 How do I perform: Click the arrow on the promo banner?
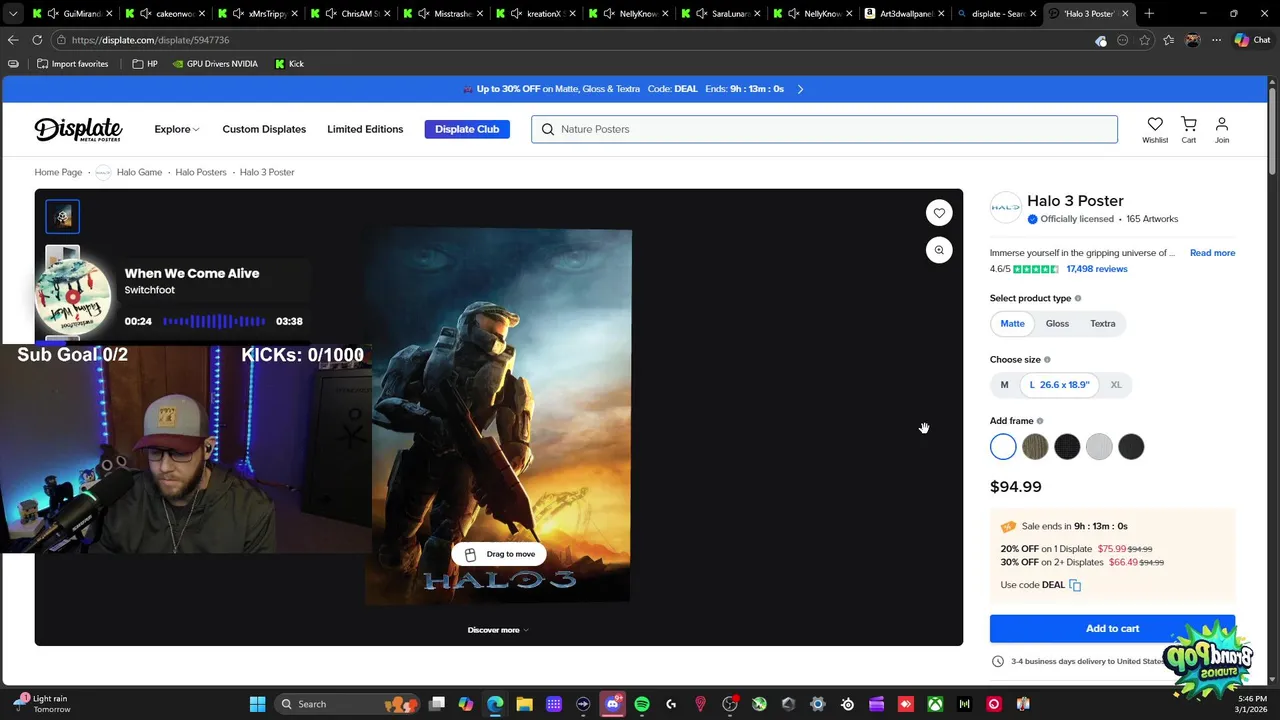800,89
